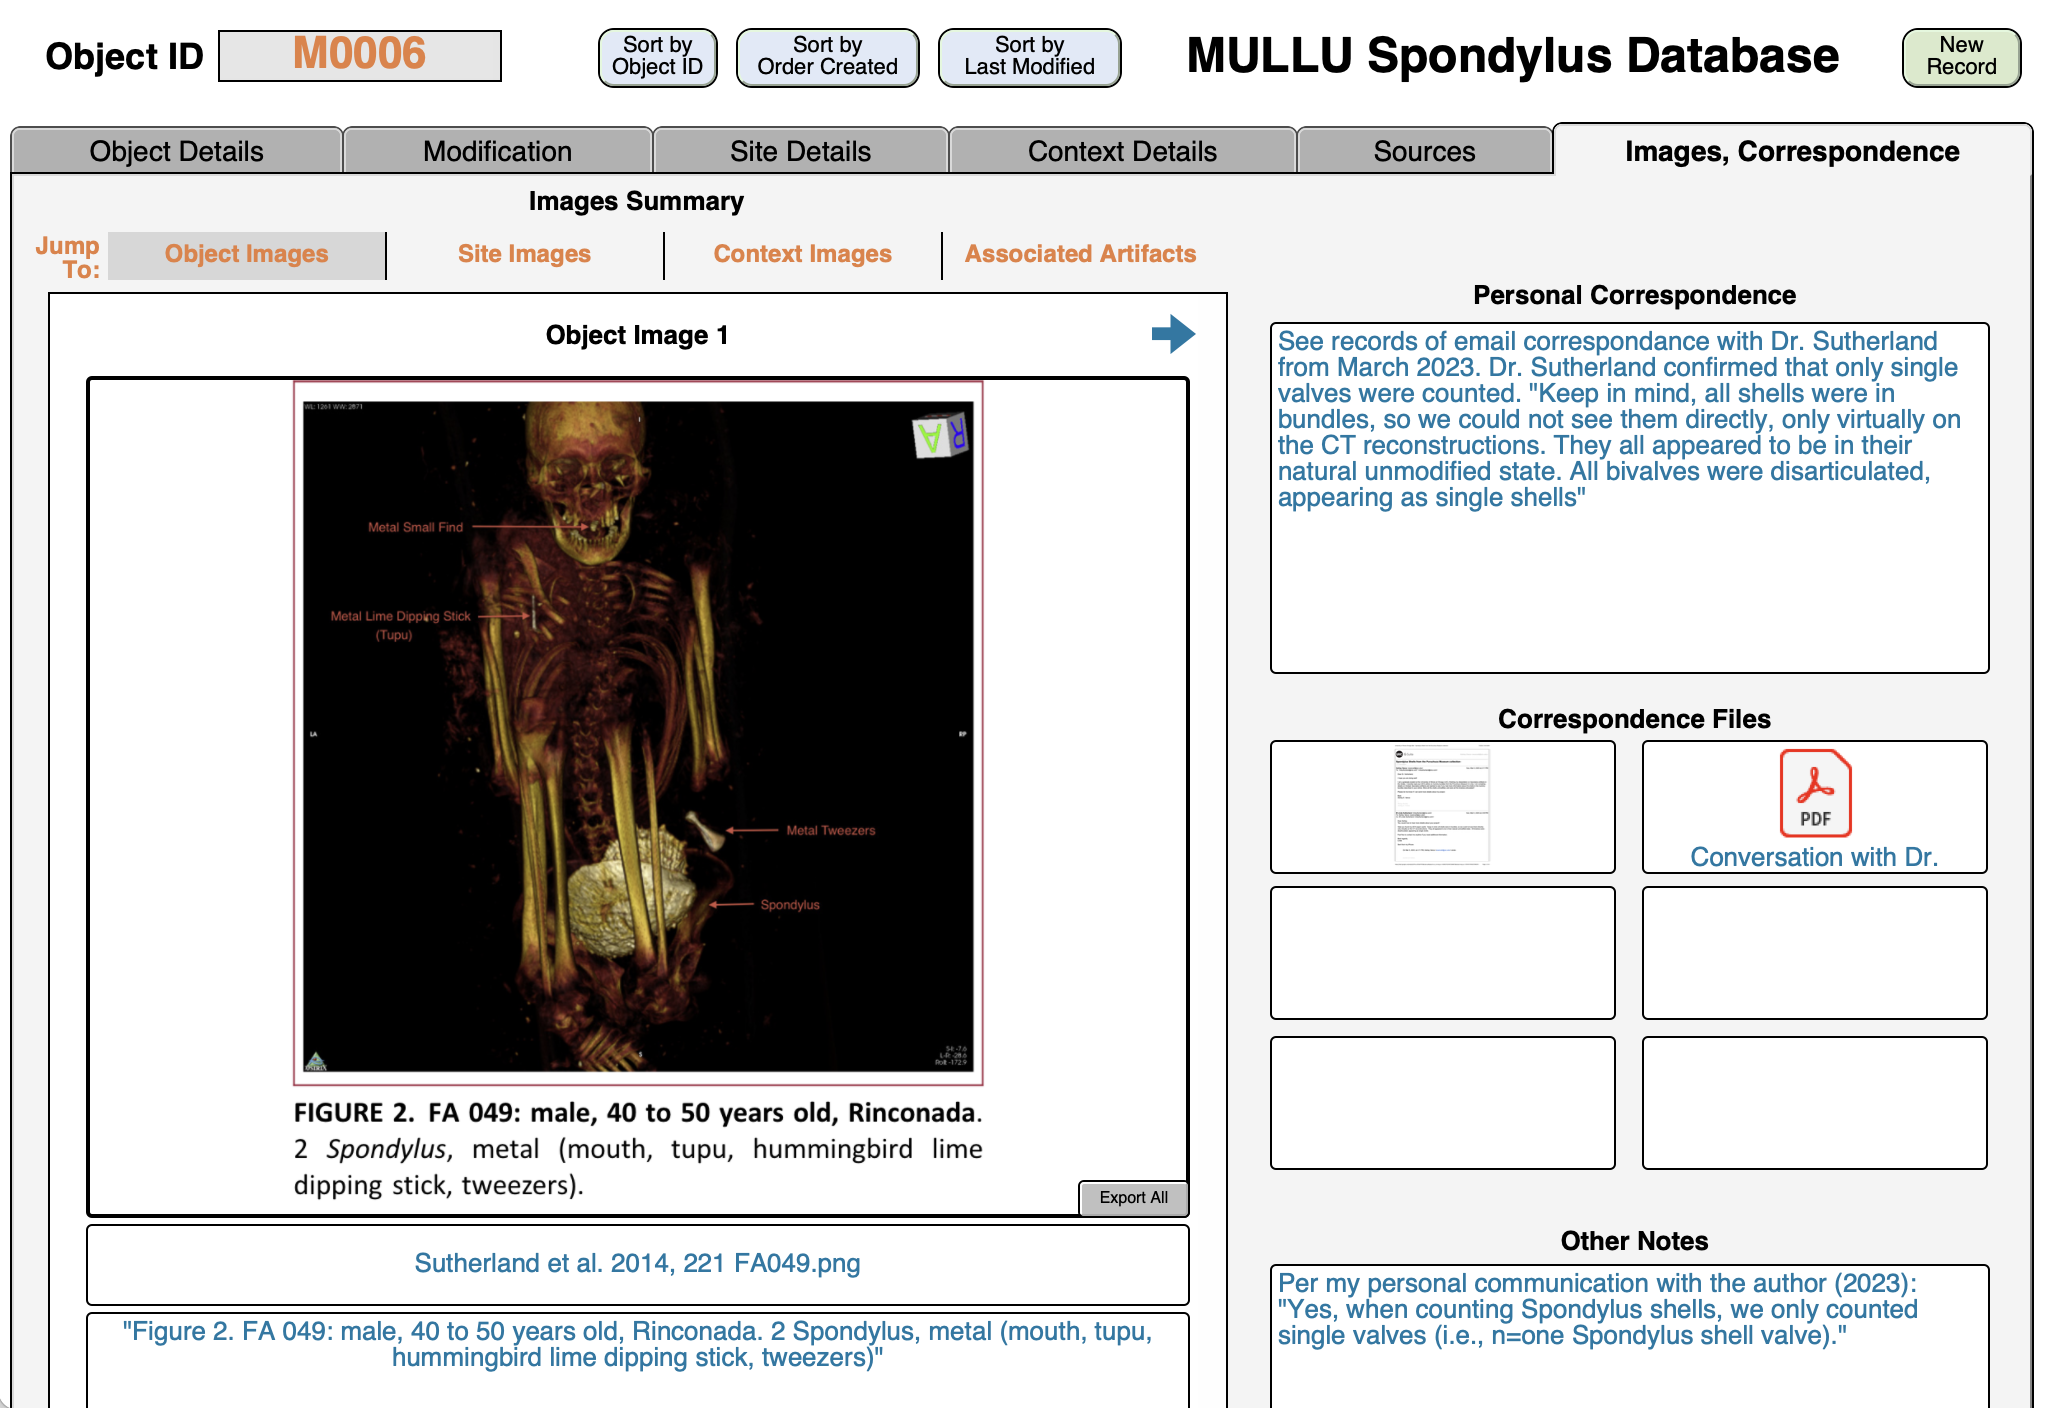
Task: Open the Modification tab
Action: pos(497,151)
